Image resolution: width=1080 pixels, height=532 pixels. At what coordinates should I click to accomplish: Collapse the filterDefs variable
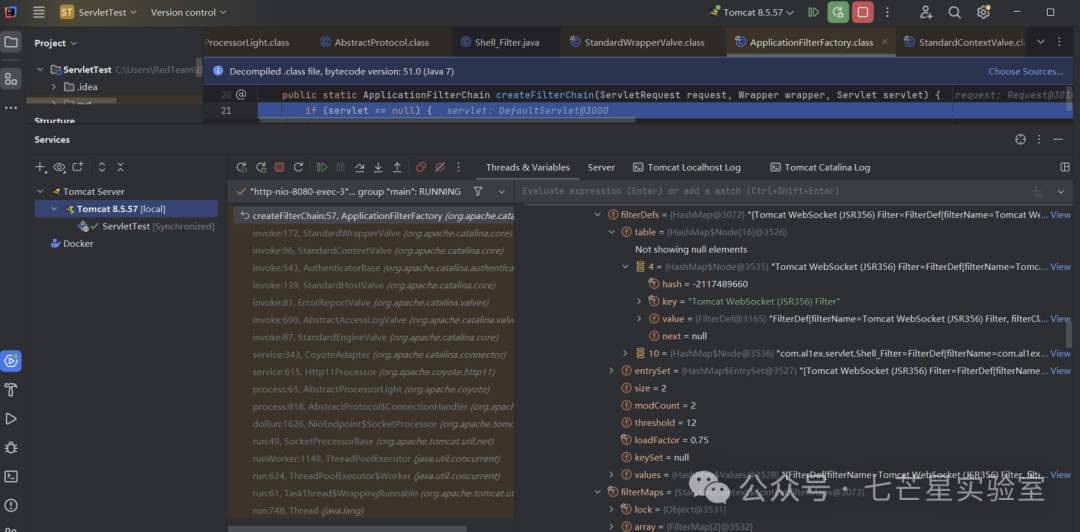tap(598, 215)
